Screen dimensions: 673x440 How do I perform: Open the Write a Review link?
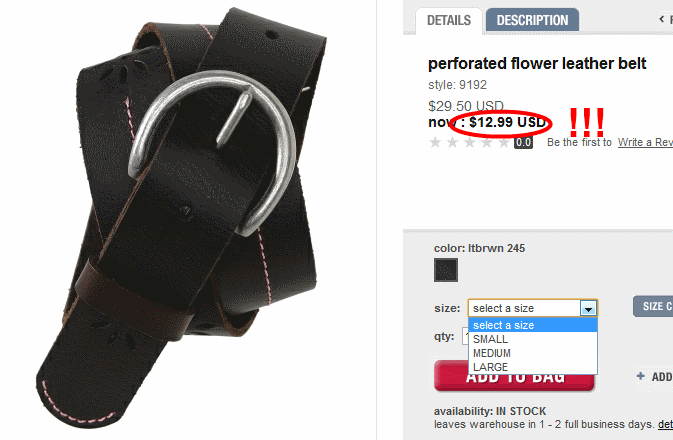pos(645,142)
